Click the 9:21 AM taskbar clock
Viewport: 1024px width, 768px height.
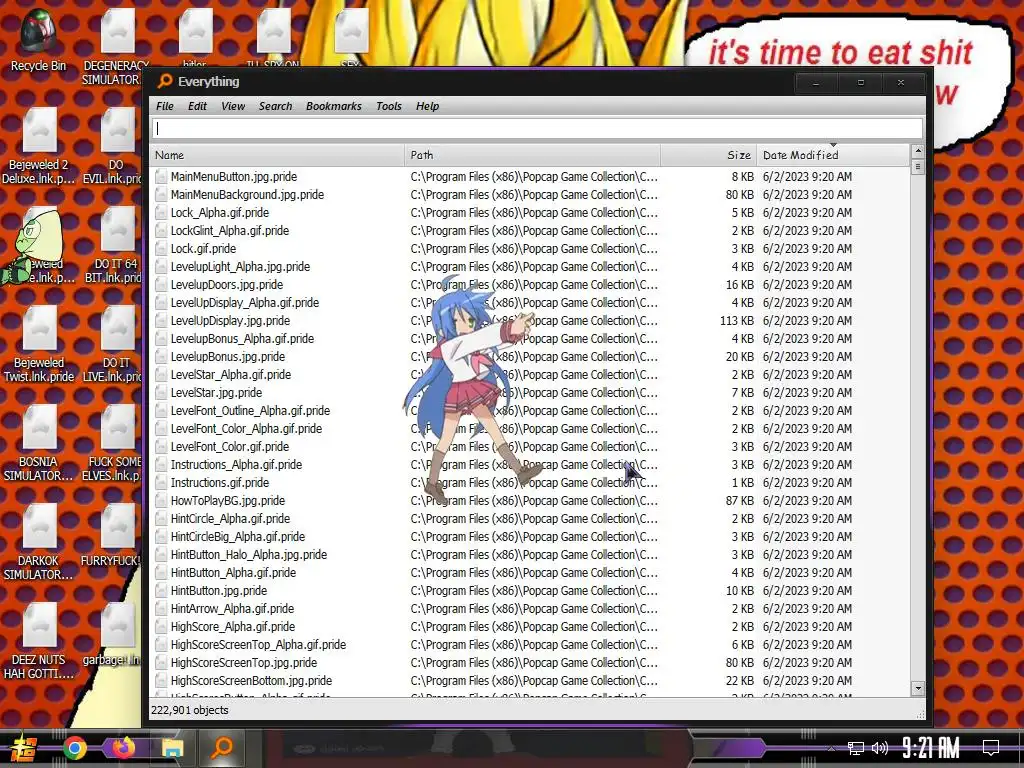click(x=931, y=748)
